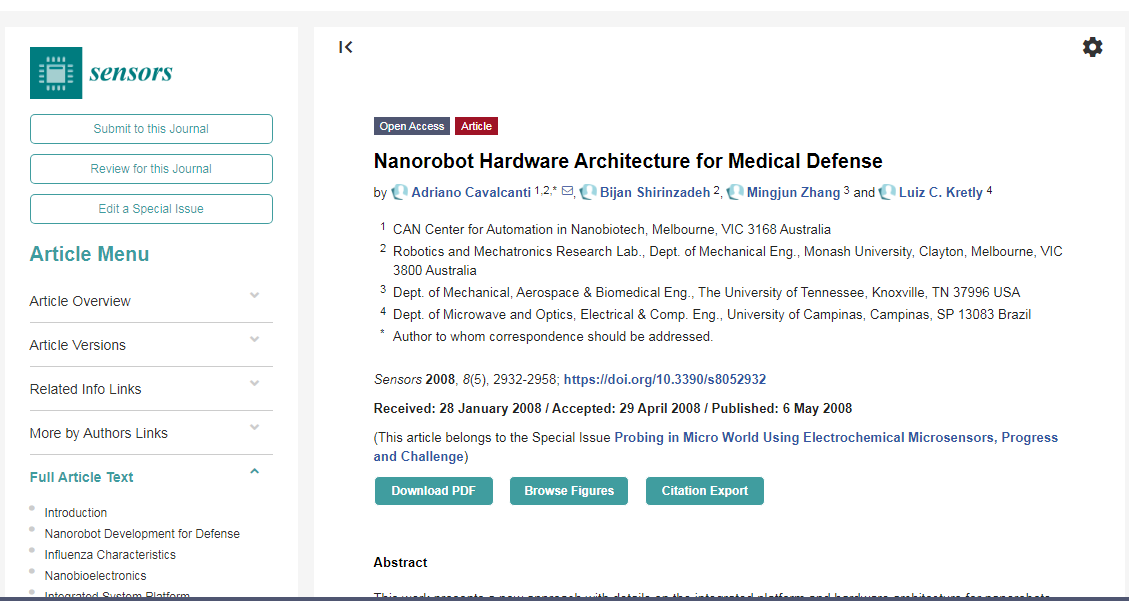This screenshot has height=601, width=1129.
Task: Click the Received: 28 January 2008 dates line
Action: pos(613,408)
